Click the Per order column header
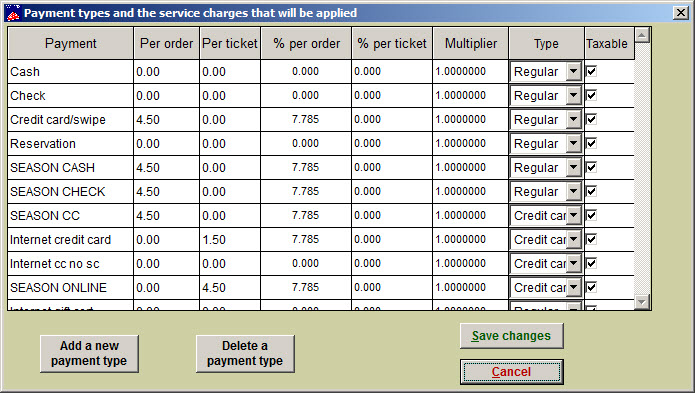Screen dimensions: 695x393 (x=167, y=43)
